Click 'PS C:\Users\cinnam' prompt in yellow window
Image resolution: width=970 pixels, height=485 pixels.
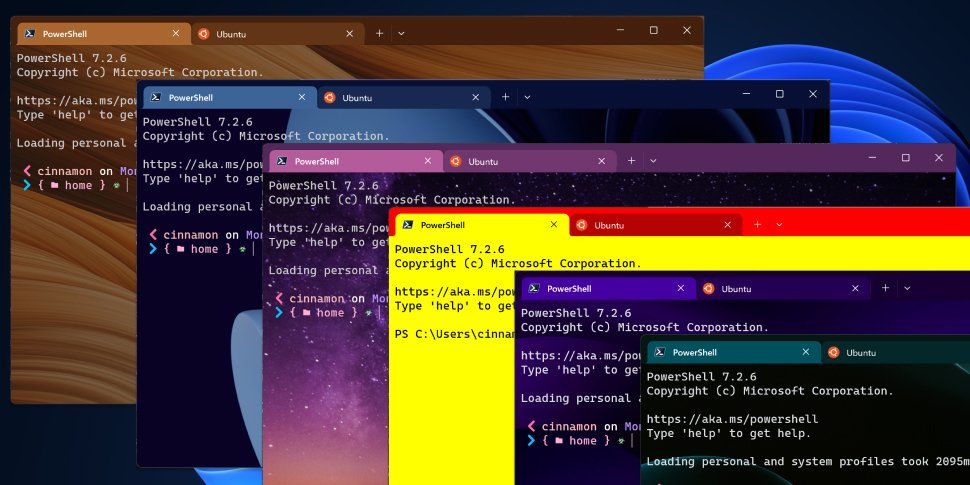pos(455,334)
